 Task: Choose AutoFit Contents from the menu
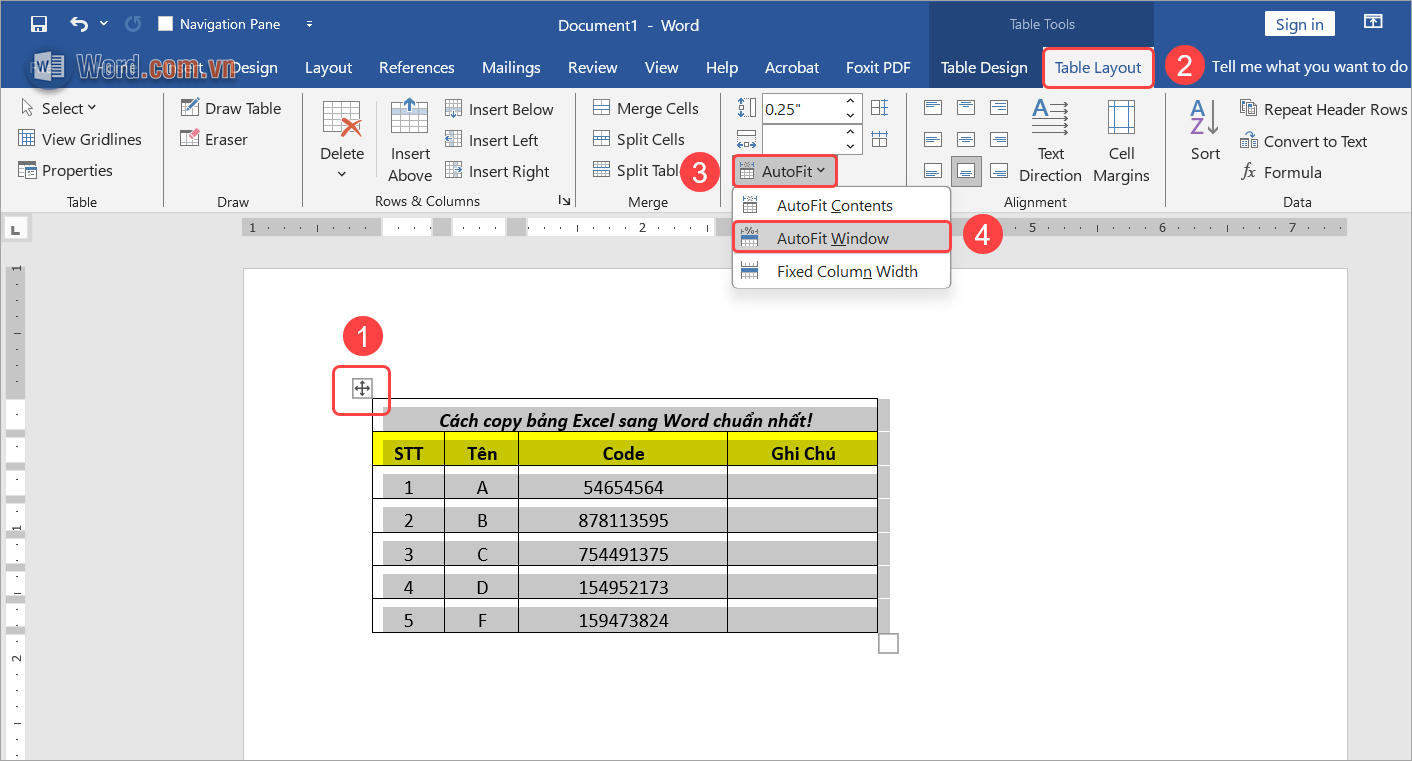[x=841, y=205]
